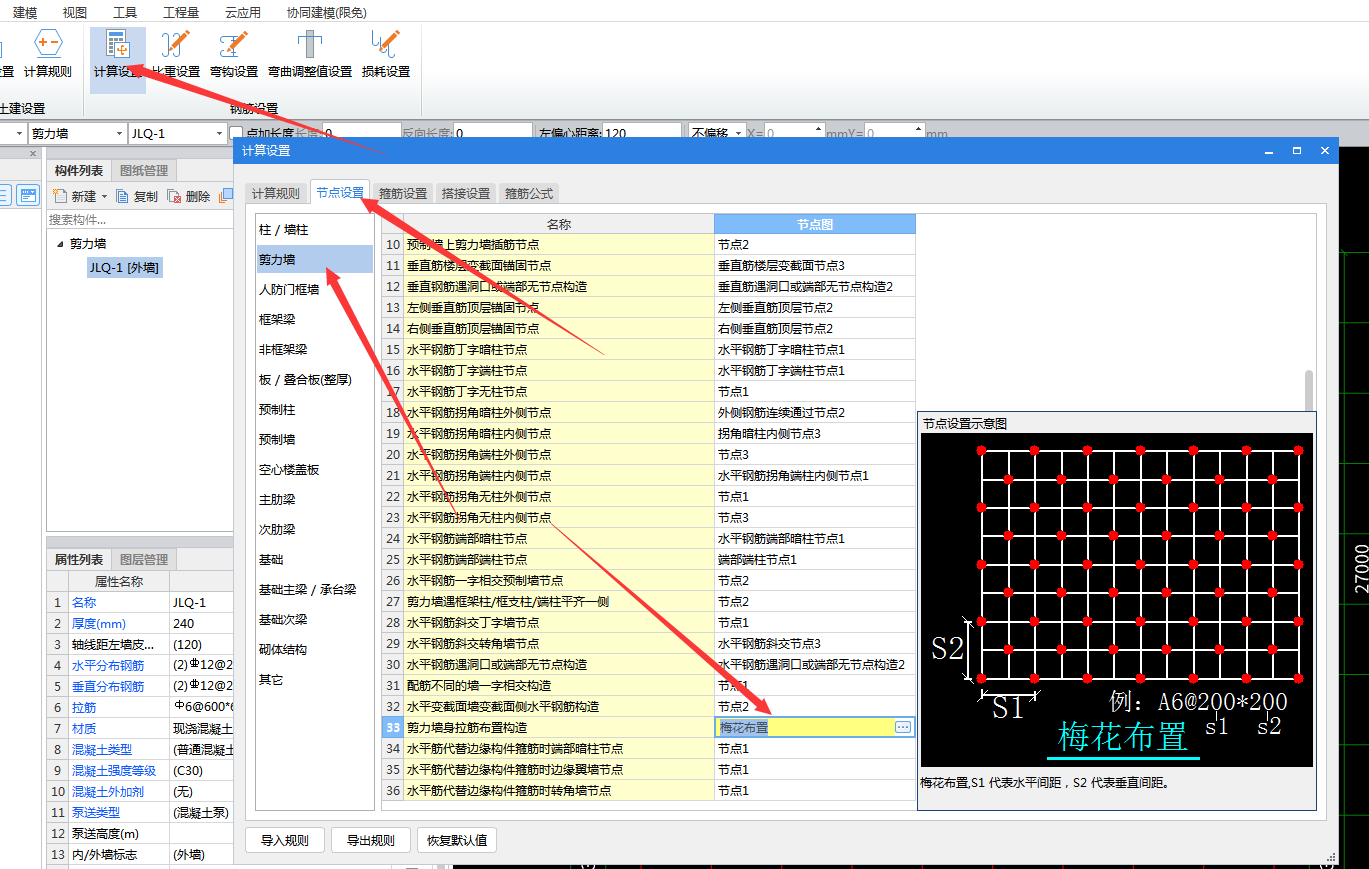Open 损耗设置 ribbon tool
Viewport: 1369px width, 869px height.
[x=386, y=55]
